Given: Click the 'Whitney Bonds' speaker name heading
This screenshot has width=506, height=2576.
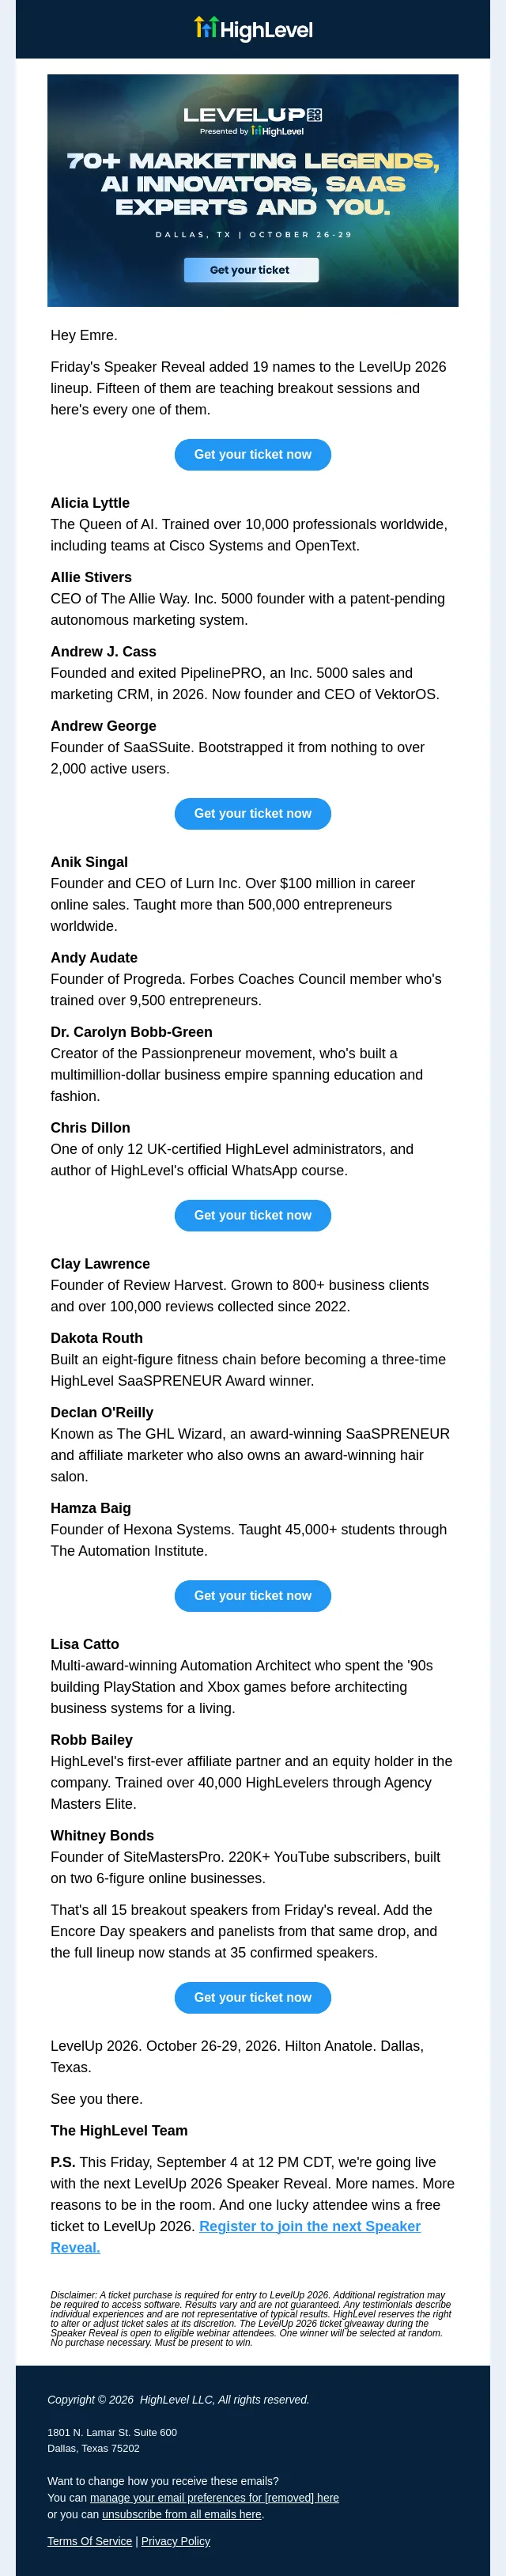Looking at the screenshot, I should click(x=102, y=1835).
